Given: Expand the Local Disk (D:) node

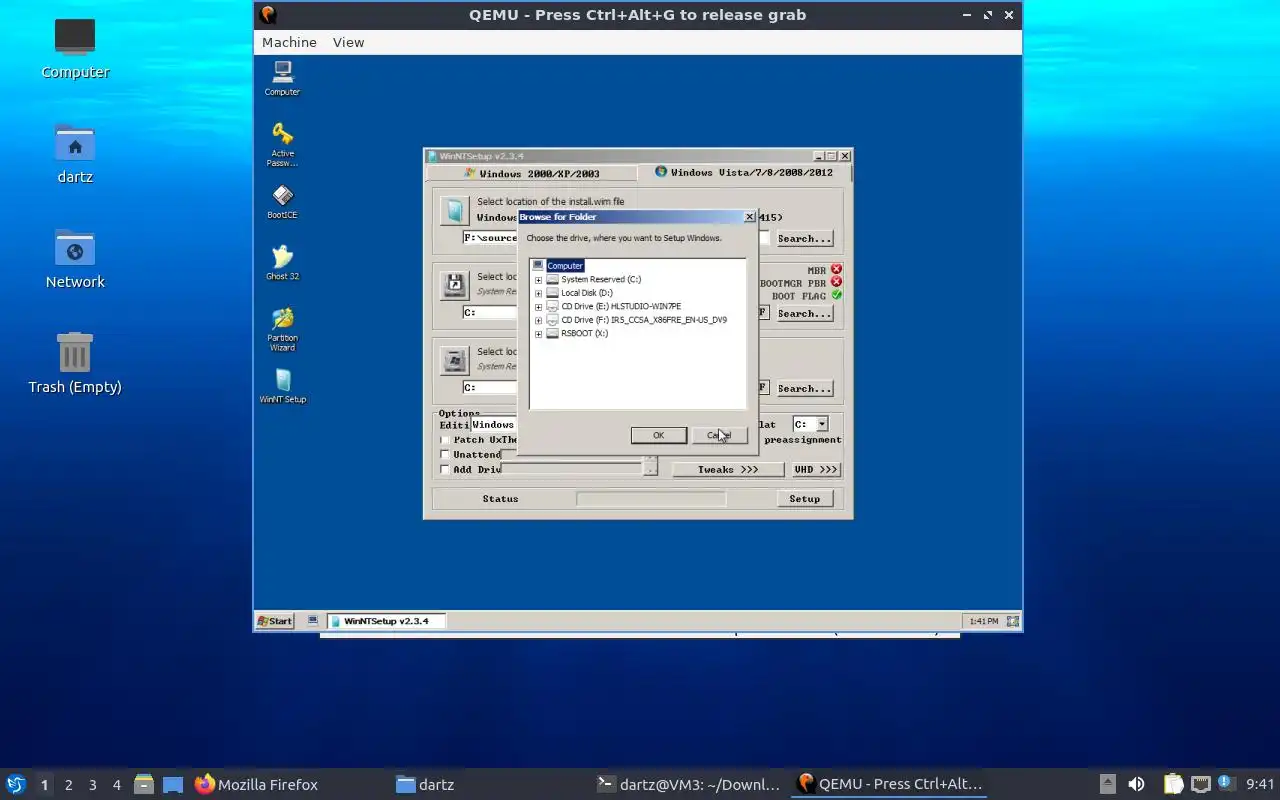Looking at the screenshot, I should pos(538,294).
